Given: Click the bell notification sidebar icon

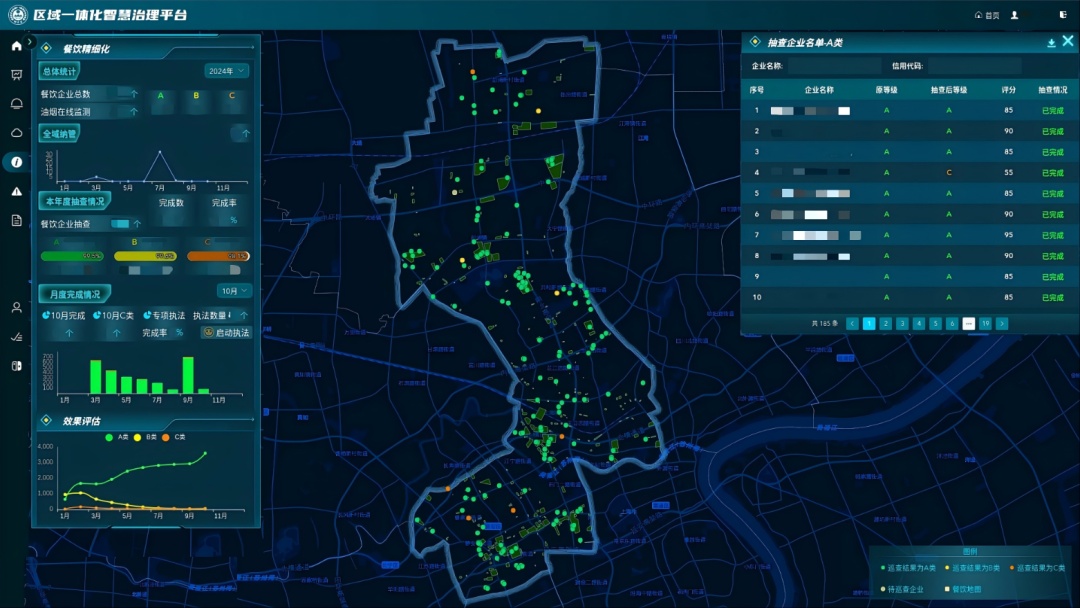Looking at the screenshot, I should click(16, 104).
